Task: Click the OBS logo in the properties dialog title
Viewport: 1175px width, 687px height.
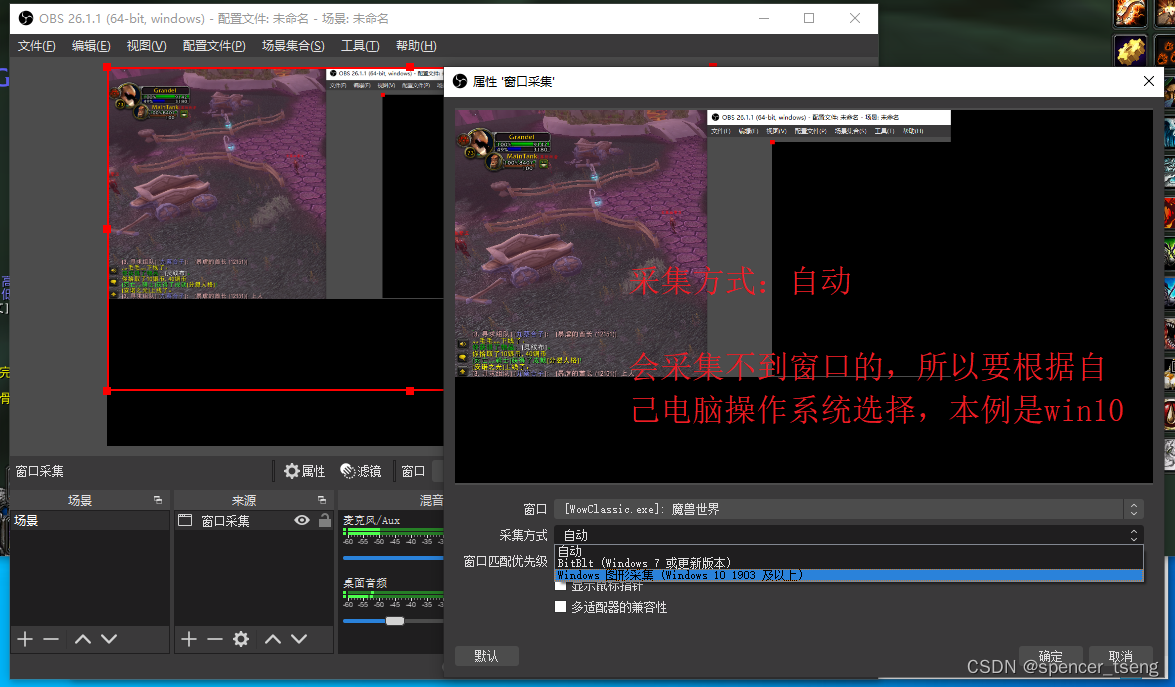Action: tap(460, 81)
